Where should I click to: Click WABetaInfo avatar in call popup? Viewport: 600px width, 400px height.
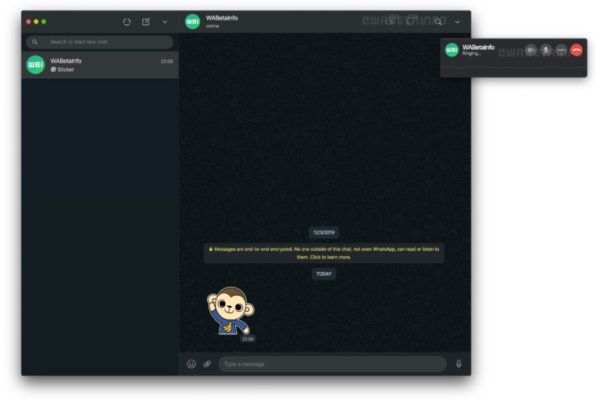tap(452, 50)
